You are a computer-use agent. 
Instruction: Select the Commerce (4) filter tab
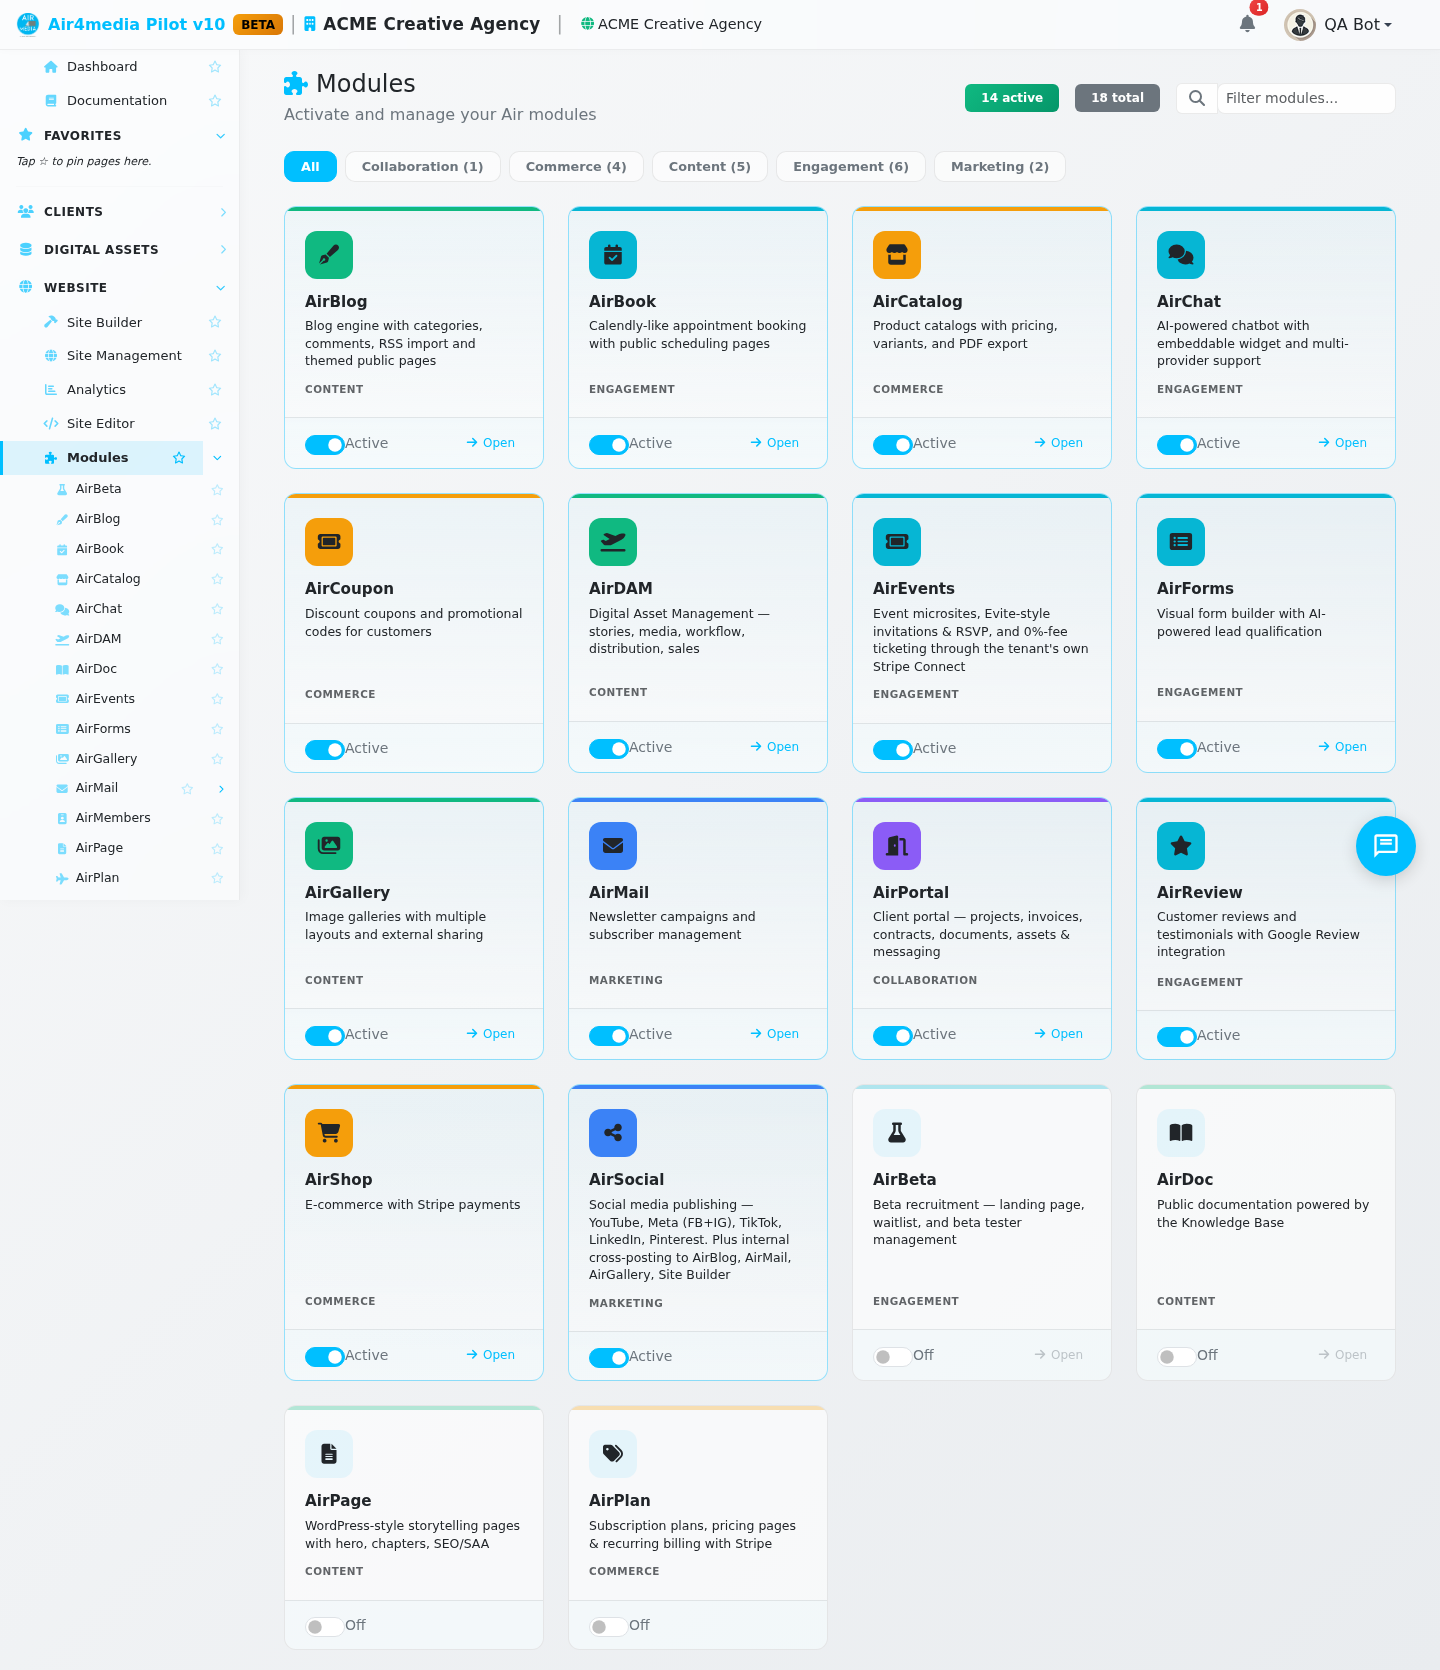click(x=576, y=167)
